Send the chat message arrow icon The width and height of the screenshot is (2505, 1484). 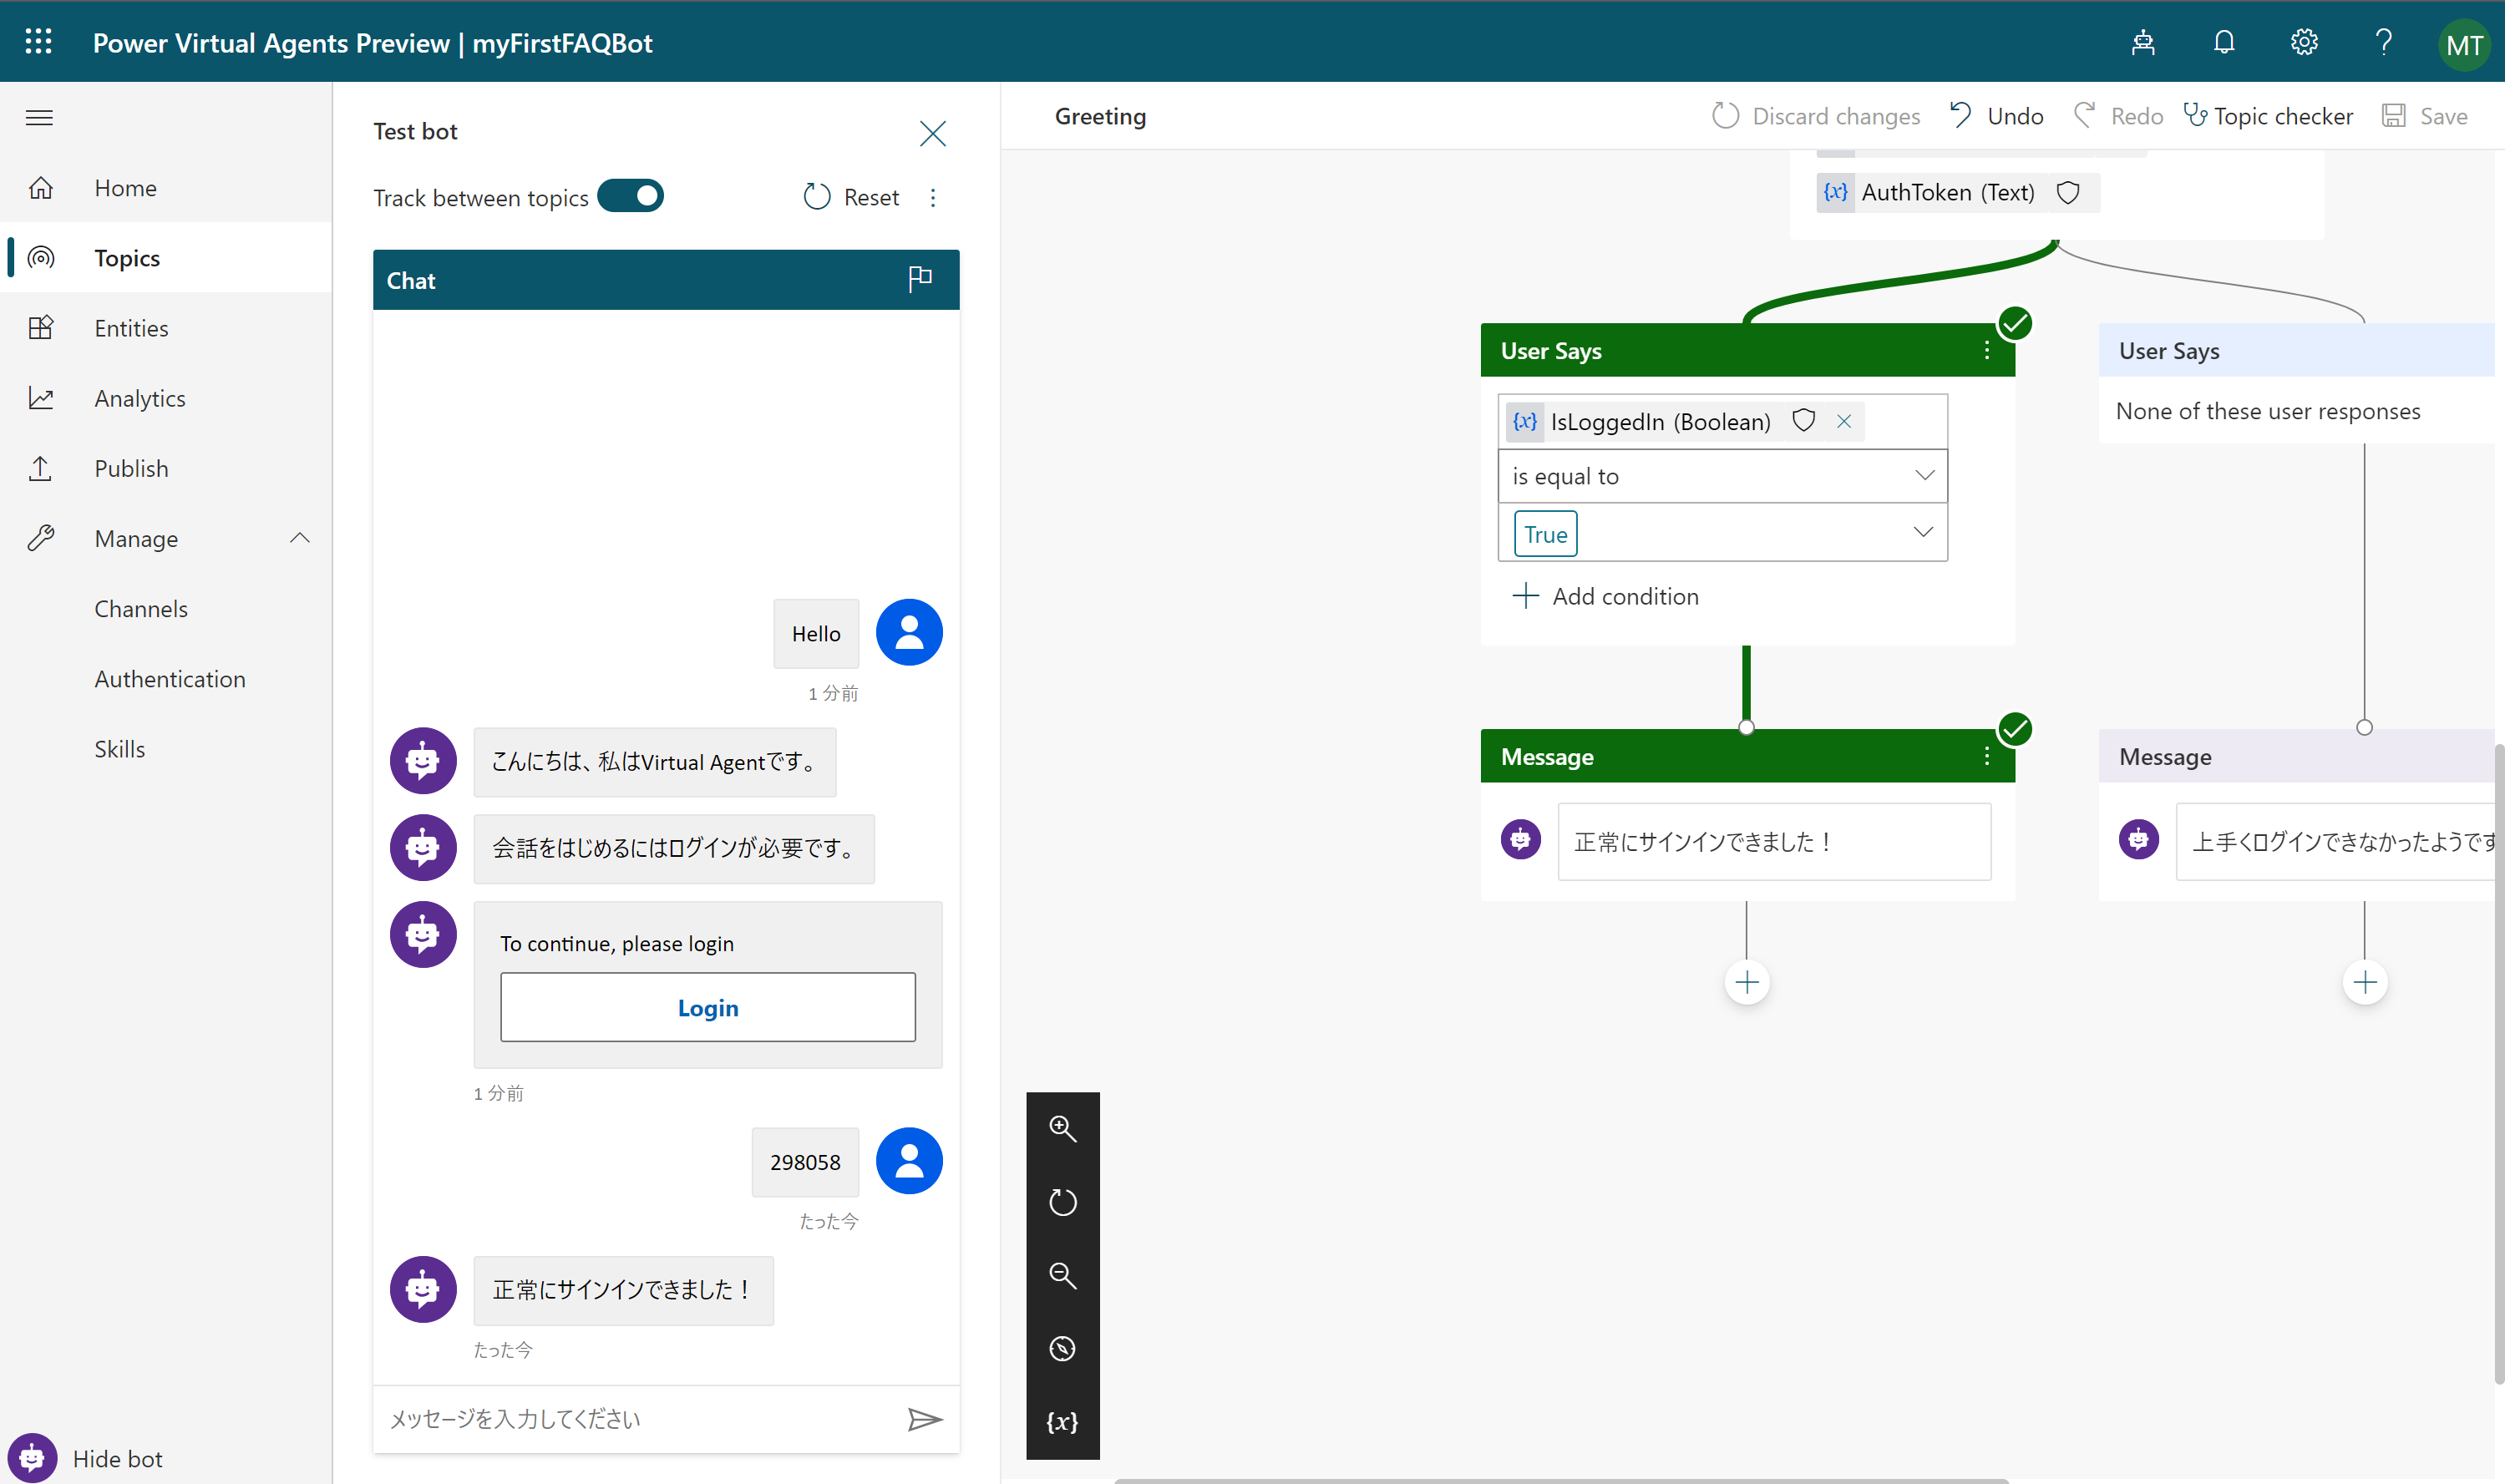click(x=925, y=1419)
